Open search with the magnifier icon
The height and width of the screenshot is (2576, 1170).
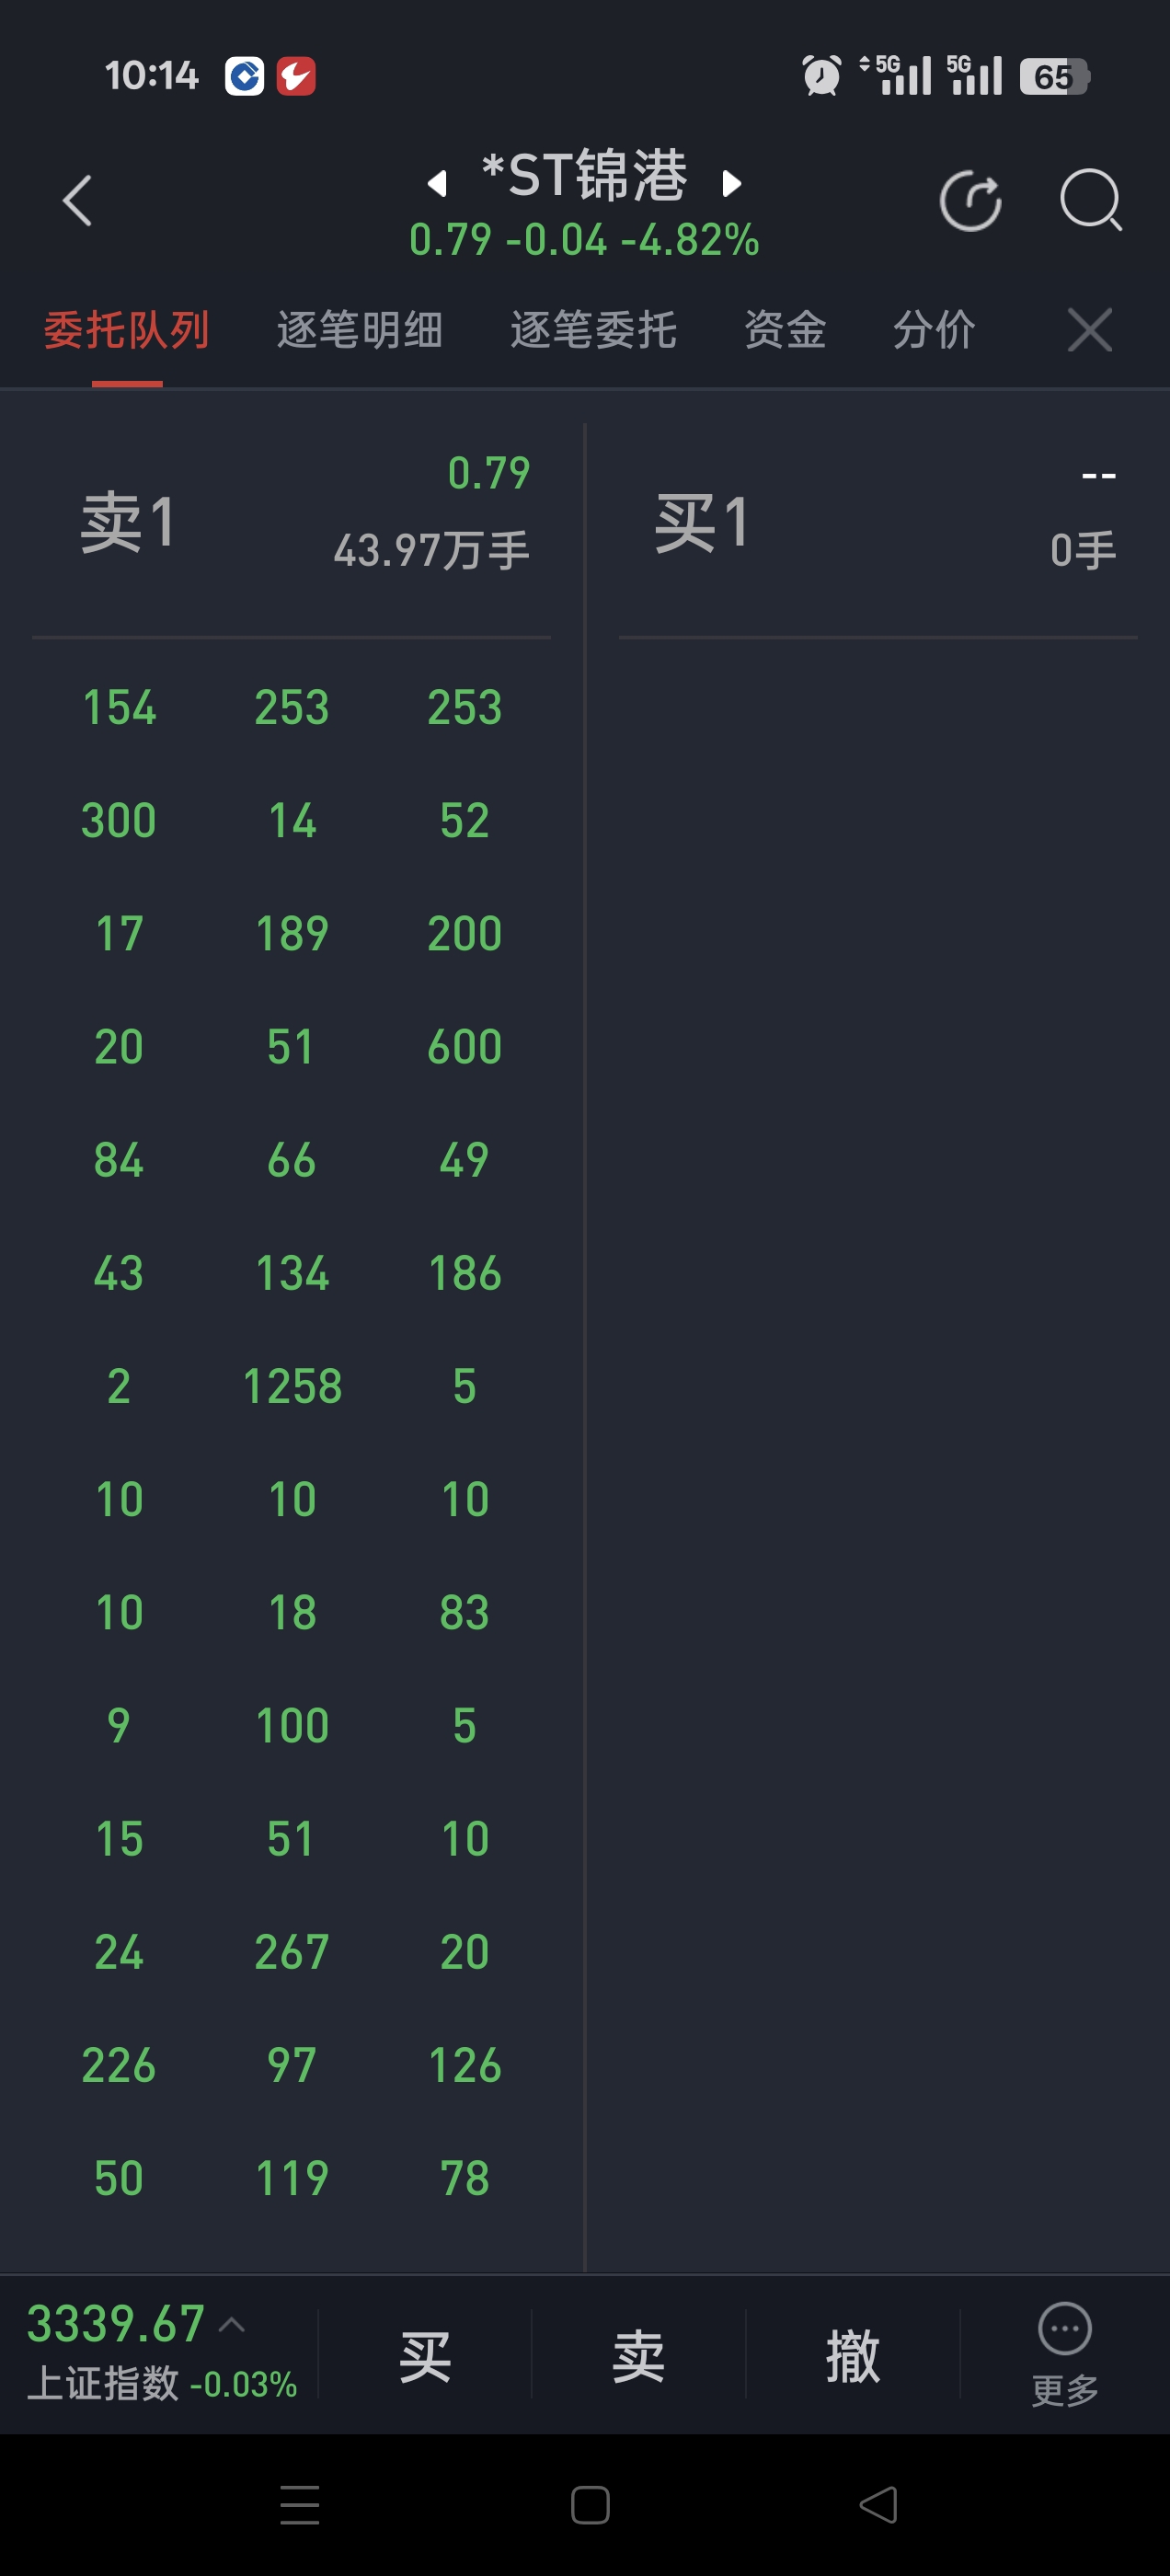(x=1091, y=201)
